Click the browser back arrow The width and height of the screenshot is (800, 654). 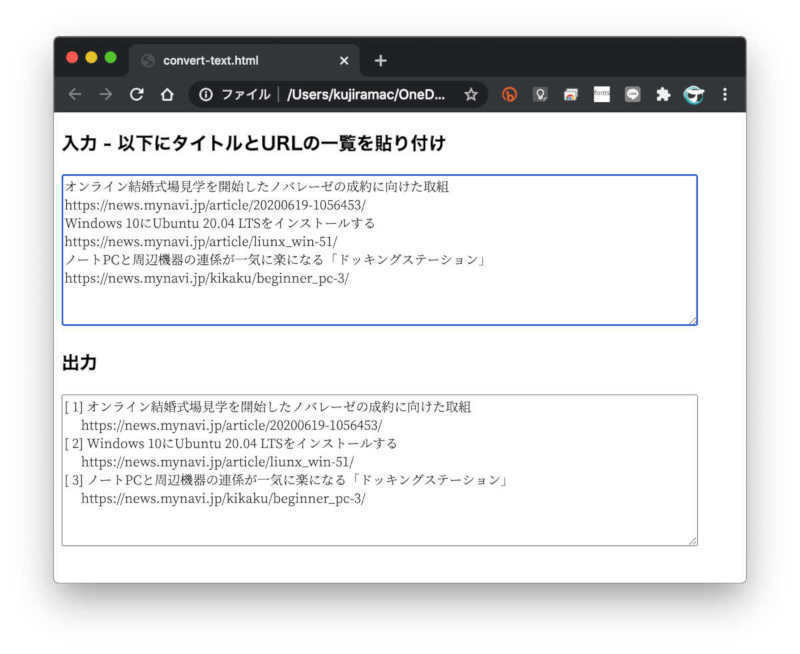click(x=75, y=94)
